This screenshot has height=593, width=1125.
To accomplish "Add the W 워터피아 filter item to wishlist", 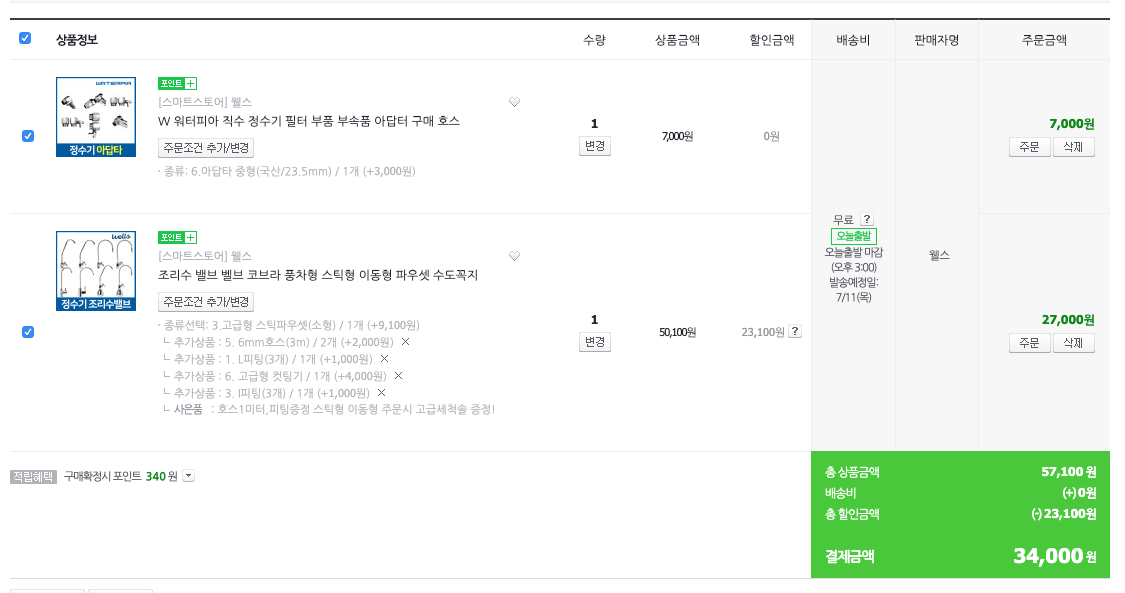I will 514,102.
